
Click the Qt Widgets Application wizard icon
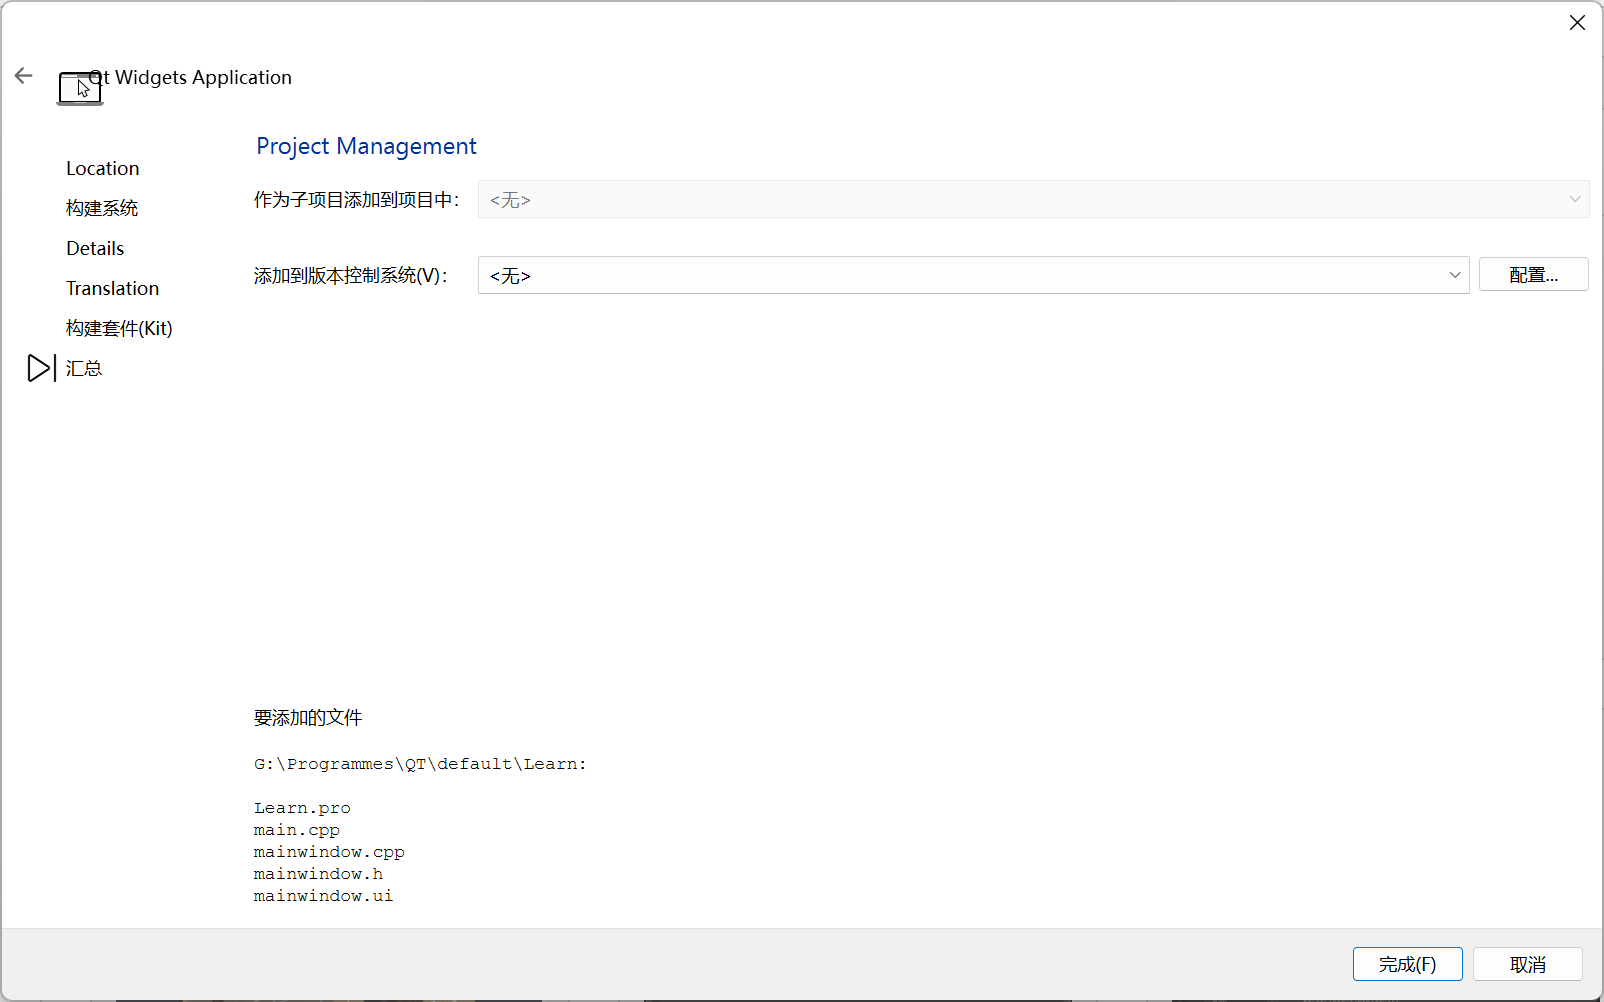80,88
